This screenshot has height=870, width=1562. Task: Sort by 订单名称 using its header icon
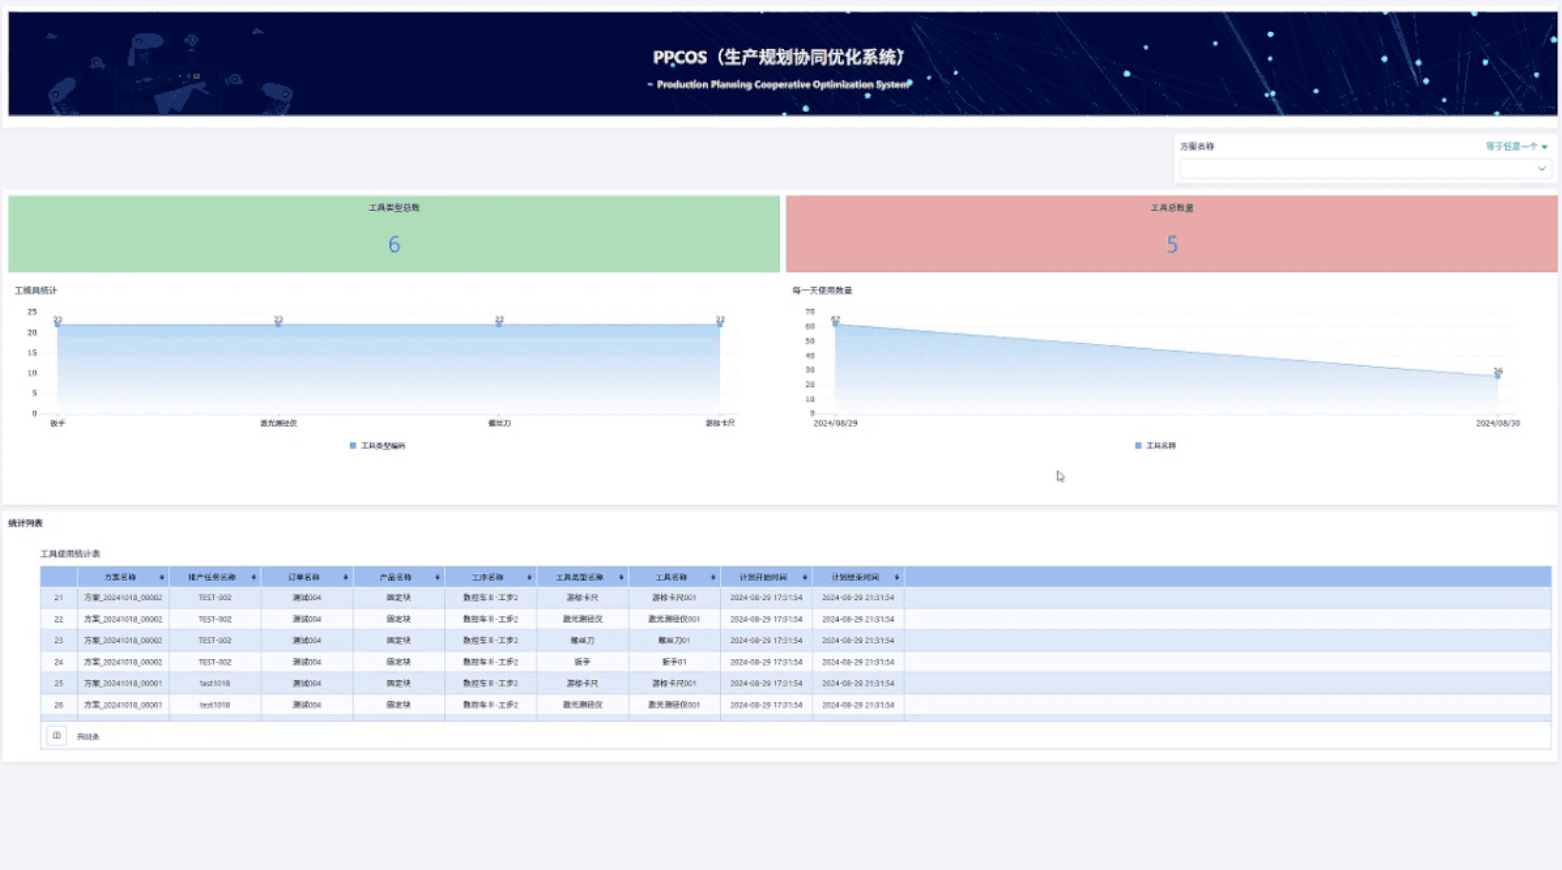pos(345,577)
